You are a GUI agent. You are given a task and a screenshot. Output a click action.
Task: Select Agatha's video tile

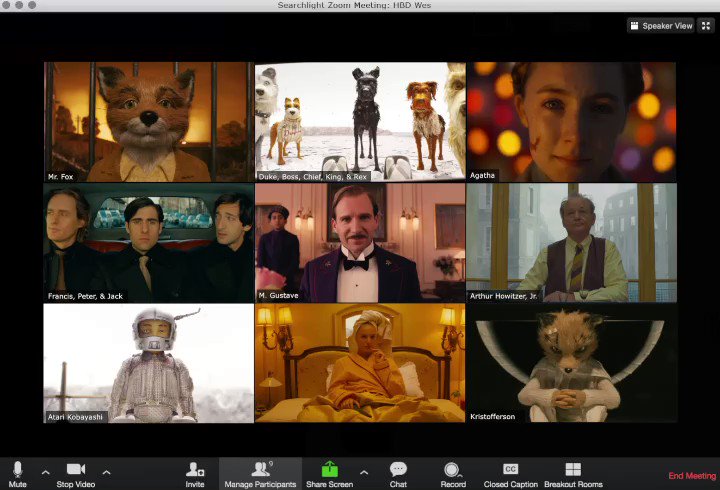point(571,122)
